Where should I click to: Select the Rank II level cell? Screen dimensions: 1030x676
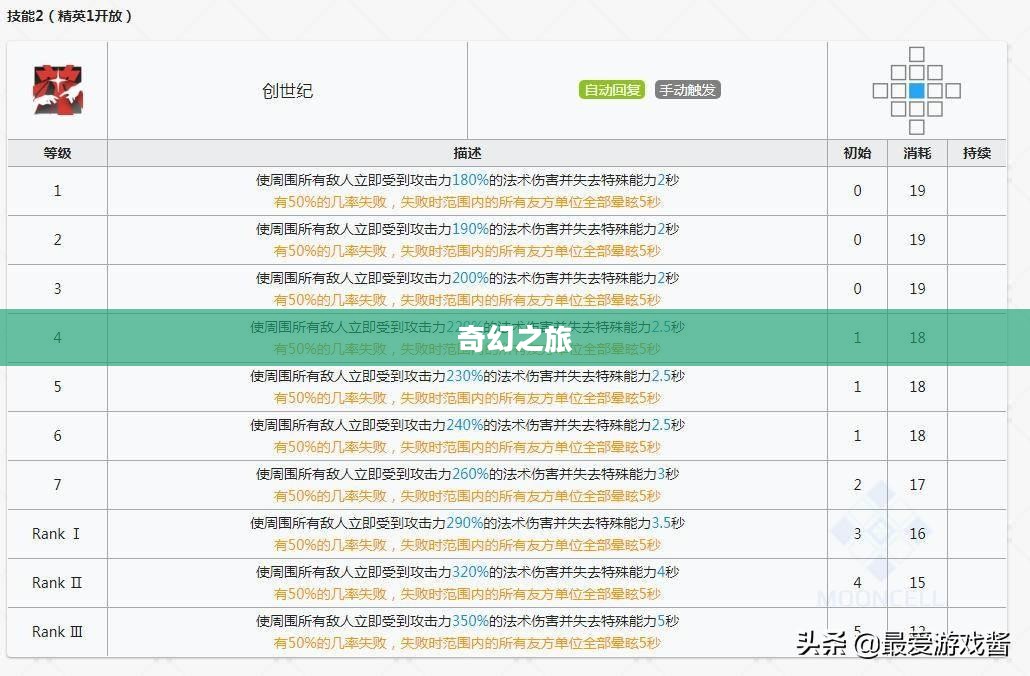(x=56, y=583)
